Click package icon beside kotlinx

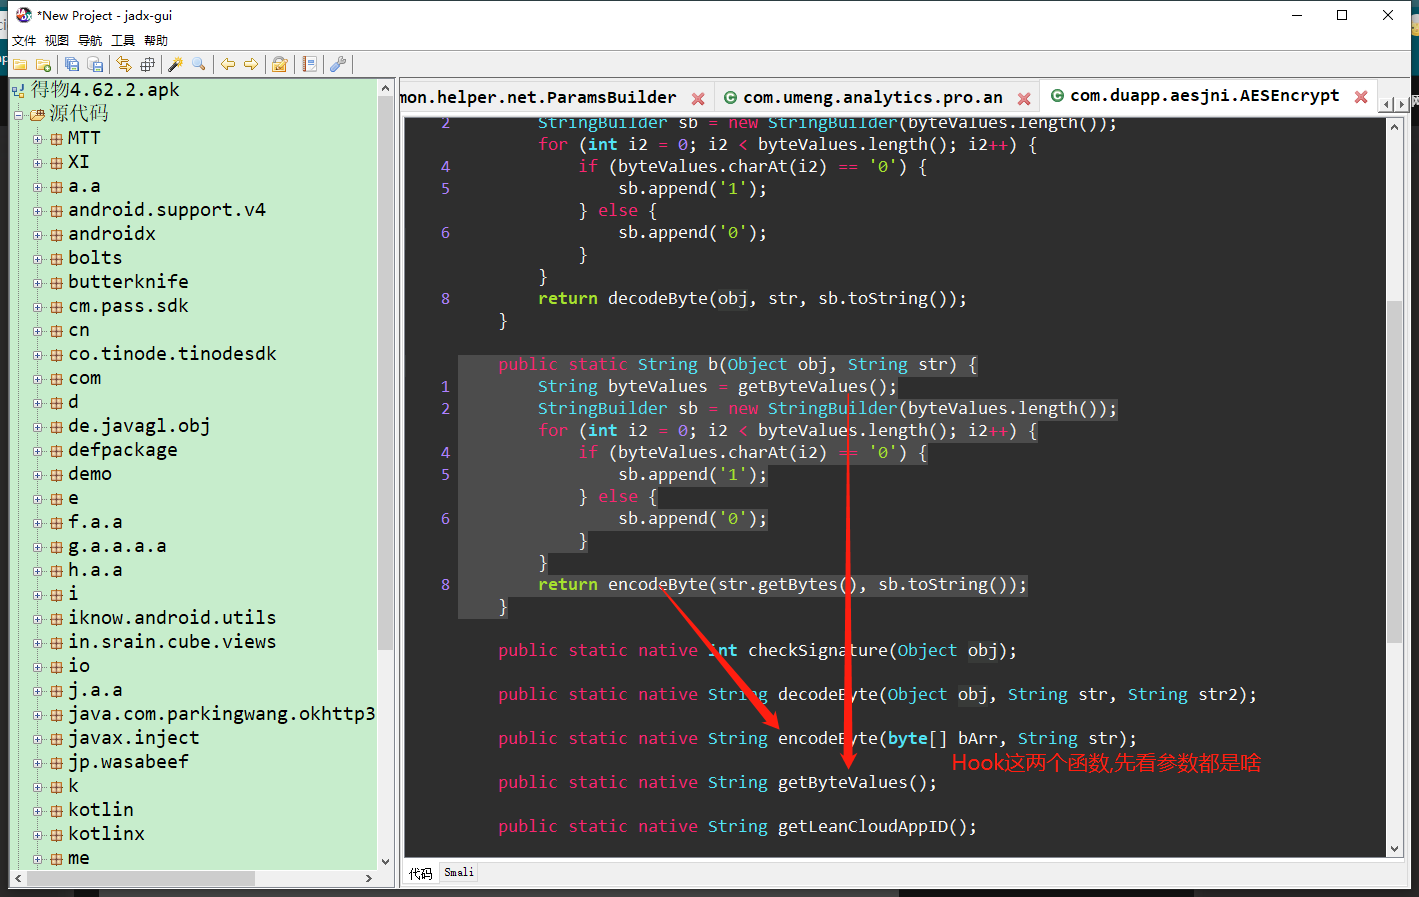(56, 835)
